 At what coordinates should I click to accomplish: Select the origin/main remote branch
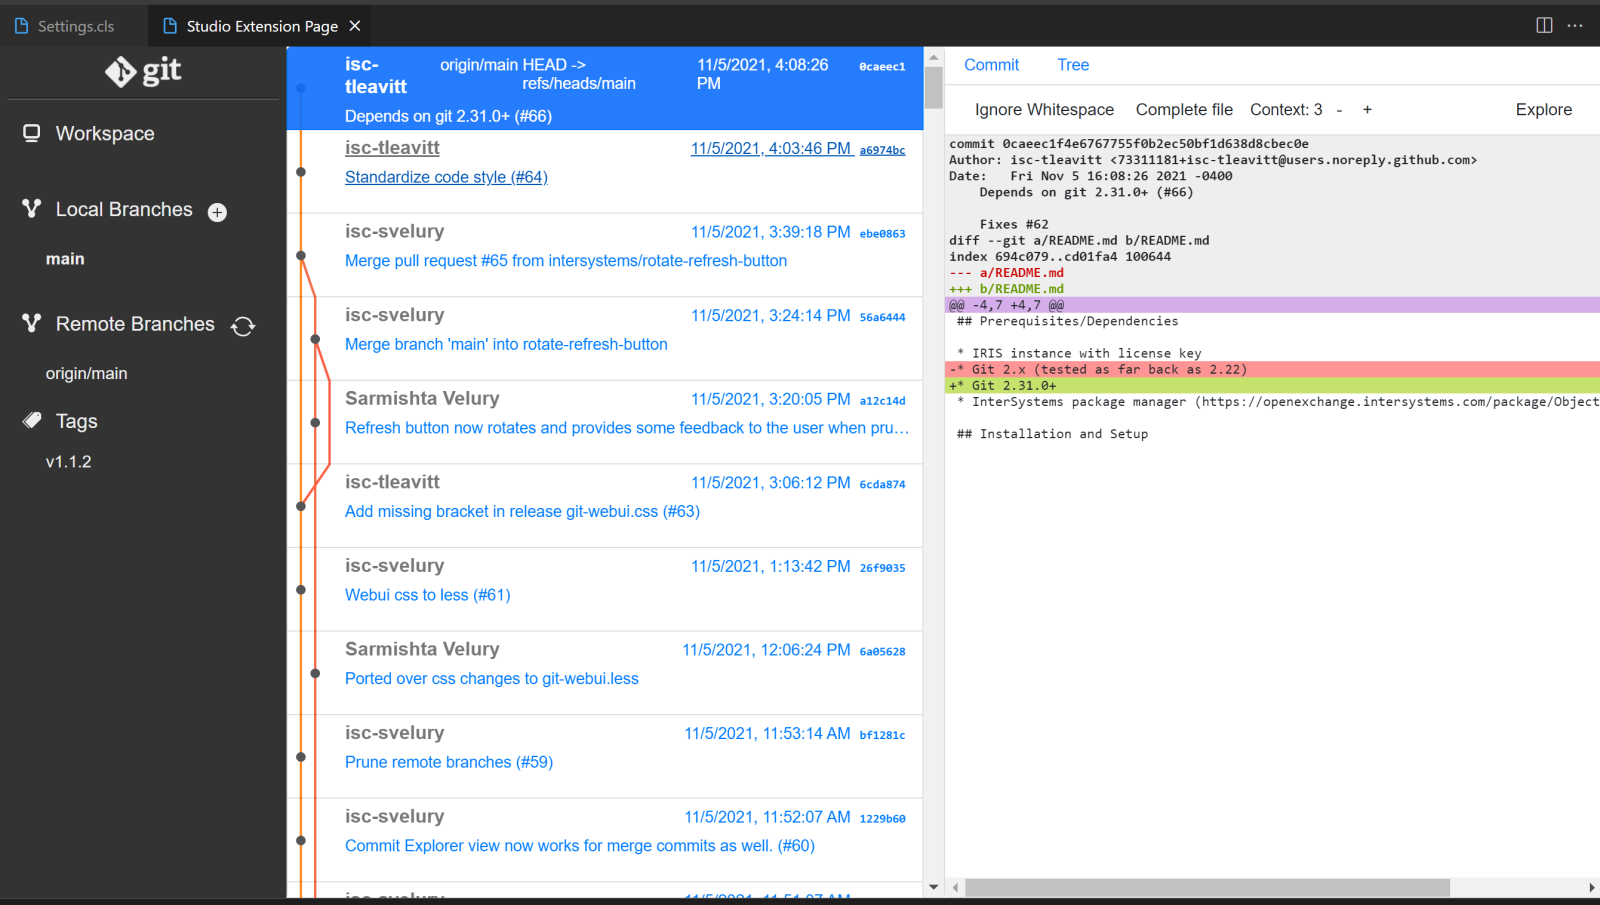87,373
